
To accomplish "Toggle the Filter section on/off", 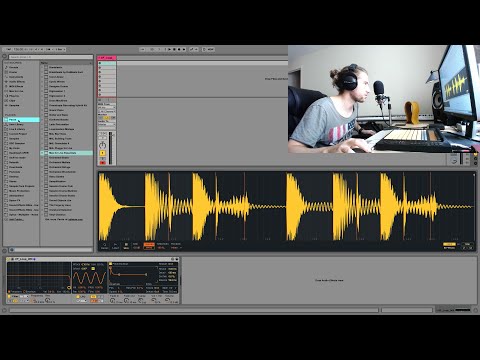I will (x=9, y=296).
